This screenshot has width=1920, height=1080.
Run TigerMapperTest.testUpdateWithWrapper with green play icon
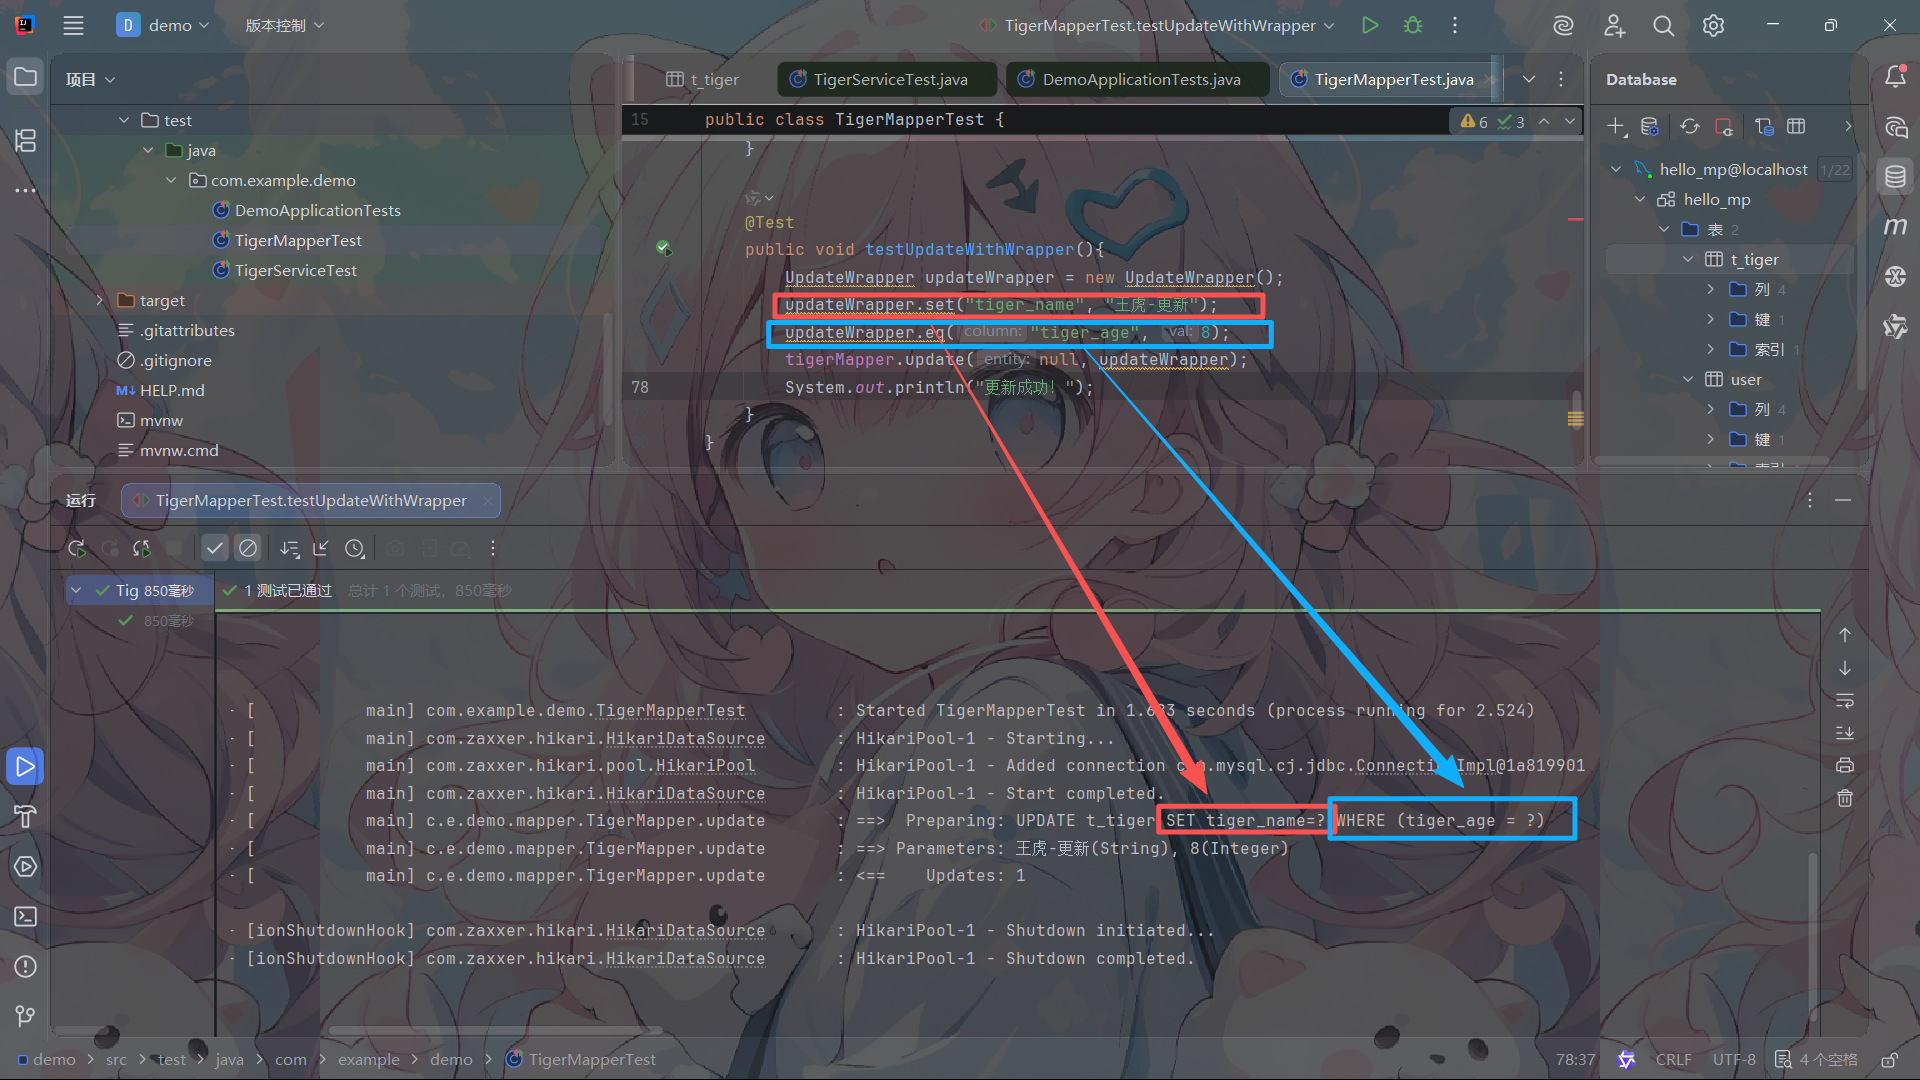tap(1370, 25)
